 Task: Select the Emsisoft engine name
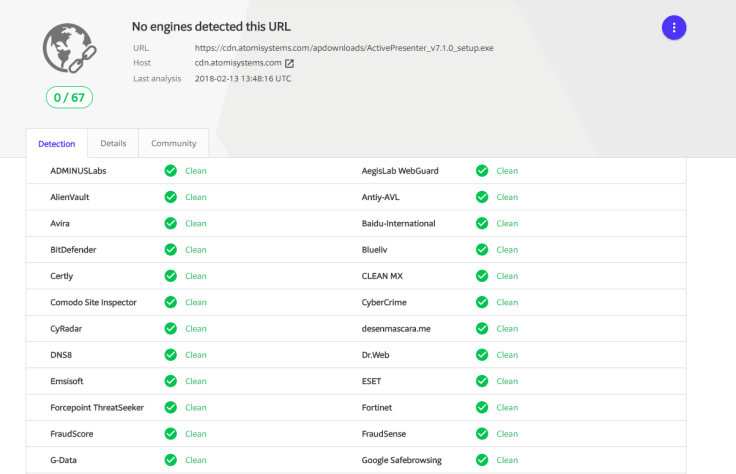coord(67,381)
